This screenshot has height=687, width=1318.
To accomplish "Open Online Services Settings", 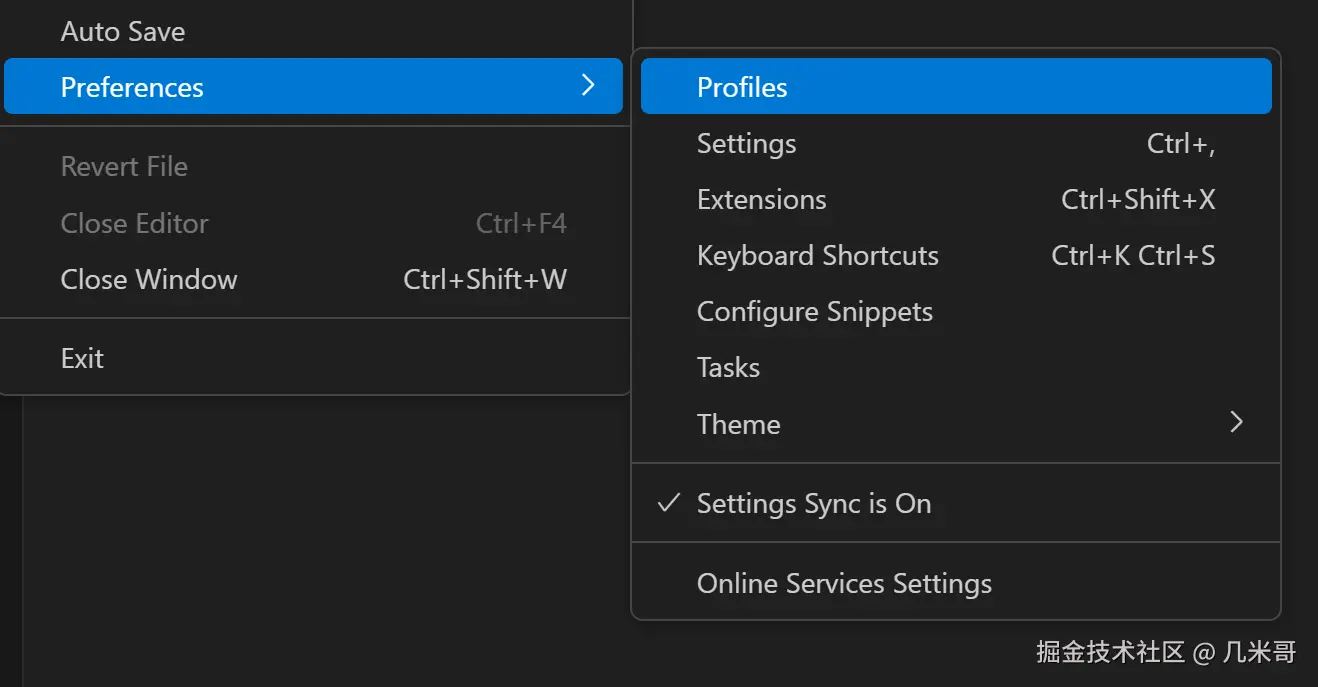I will tap(844, 584).
